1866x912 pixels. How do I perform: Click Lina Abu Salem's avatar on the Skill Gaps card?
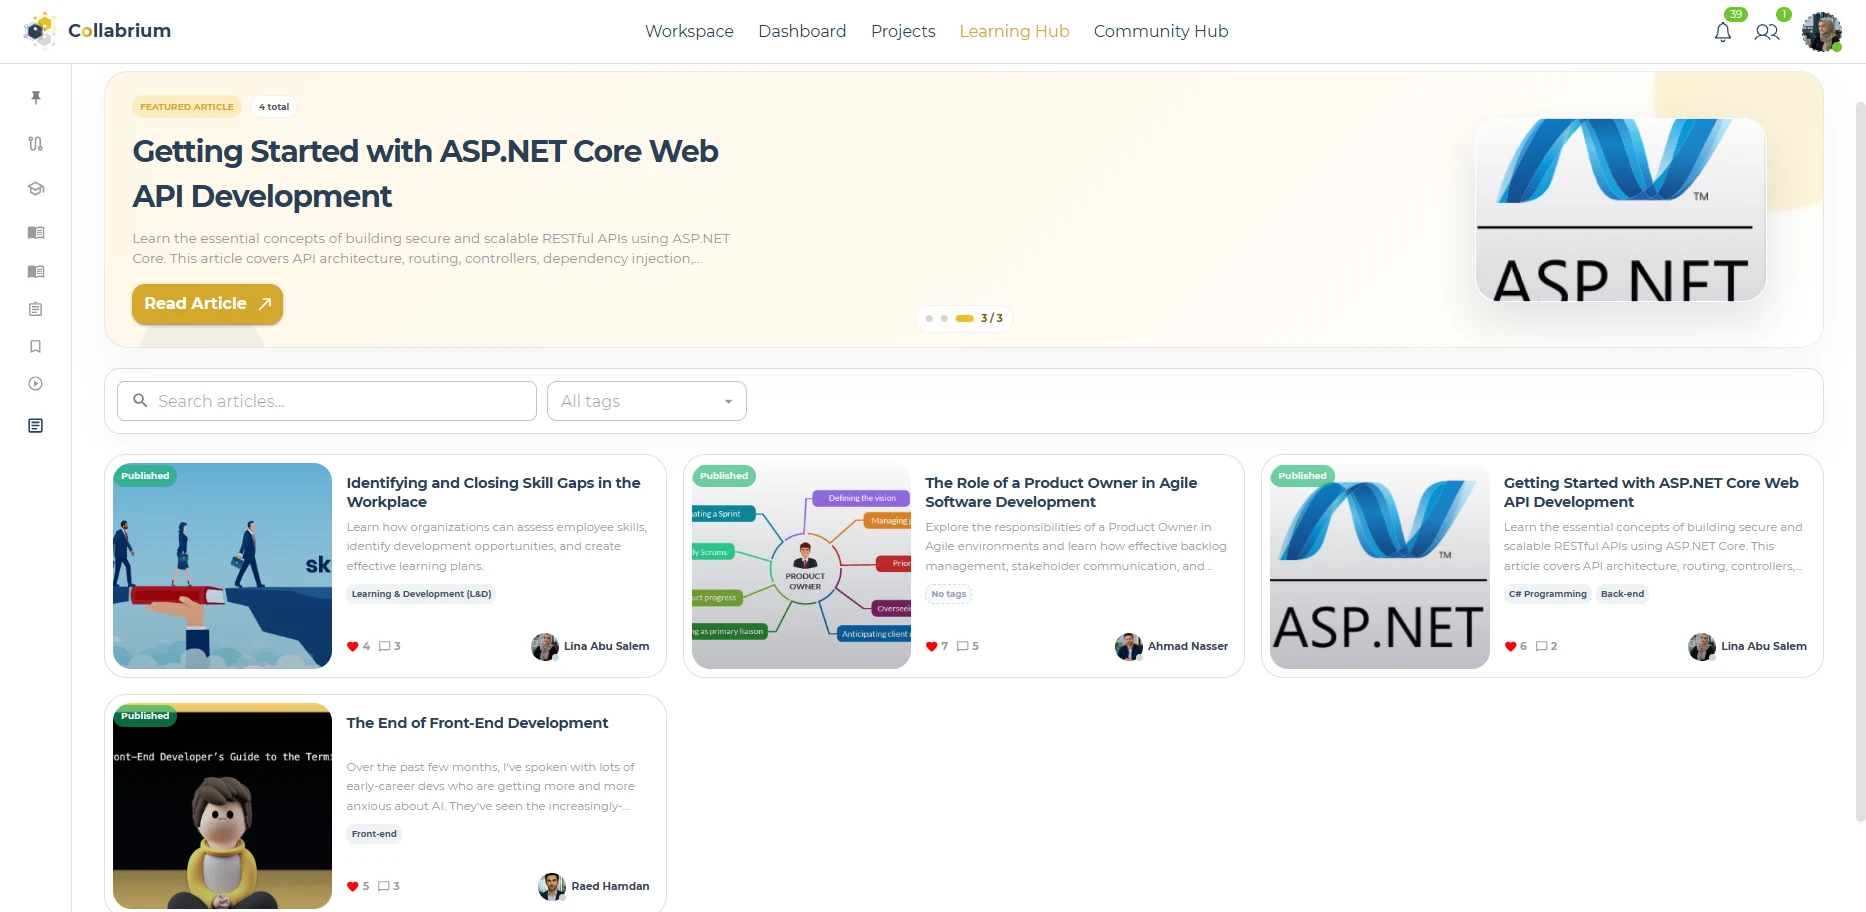pyautogui.click(x=545, y=647)
